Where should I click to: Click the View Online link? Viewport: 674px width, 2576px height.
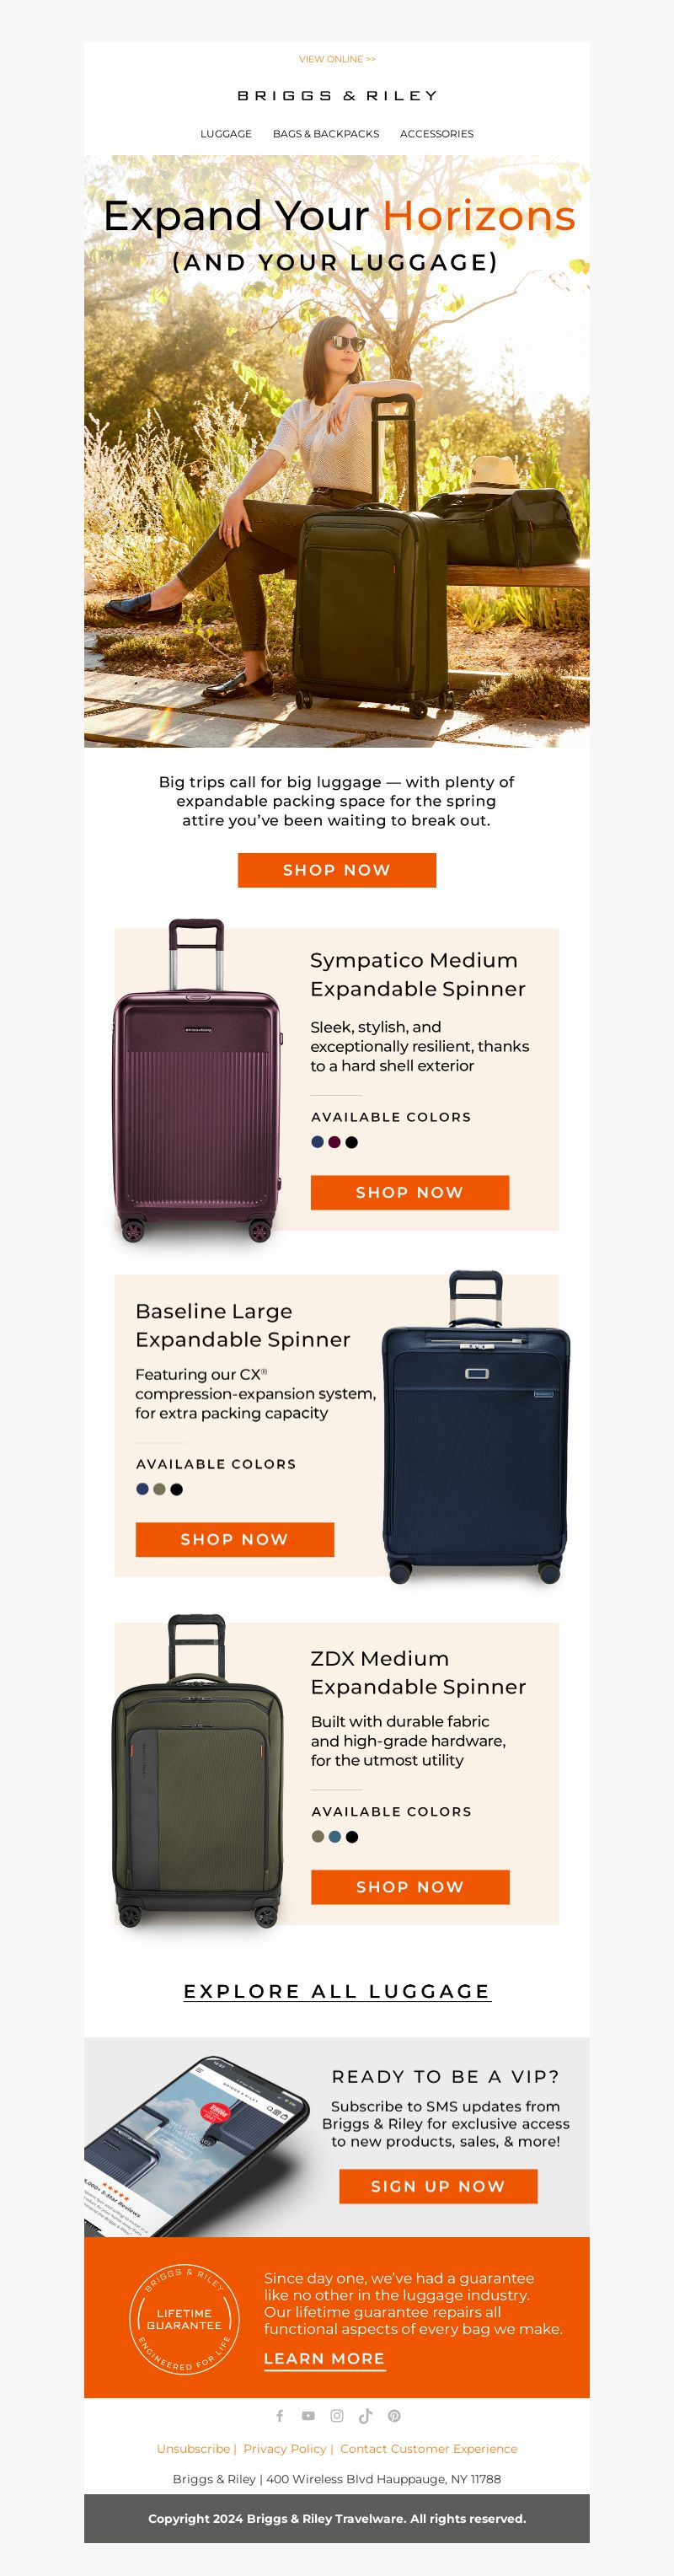coord(337,59)
